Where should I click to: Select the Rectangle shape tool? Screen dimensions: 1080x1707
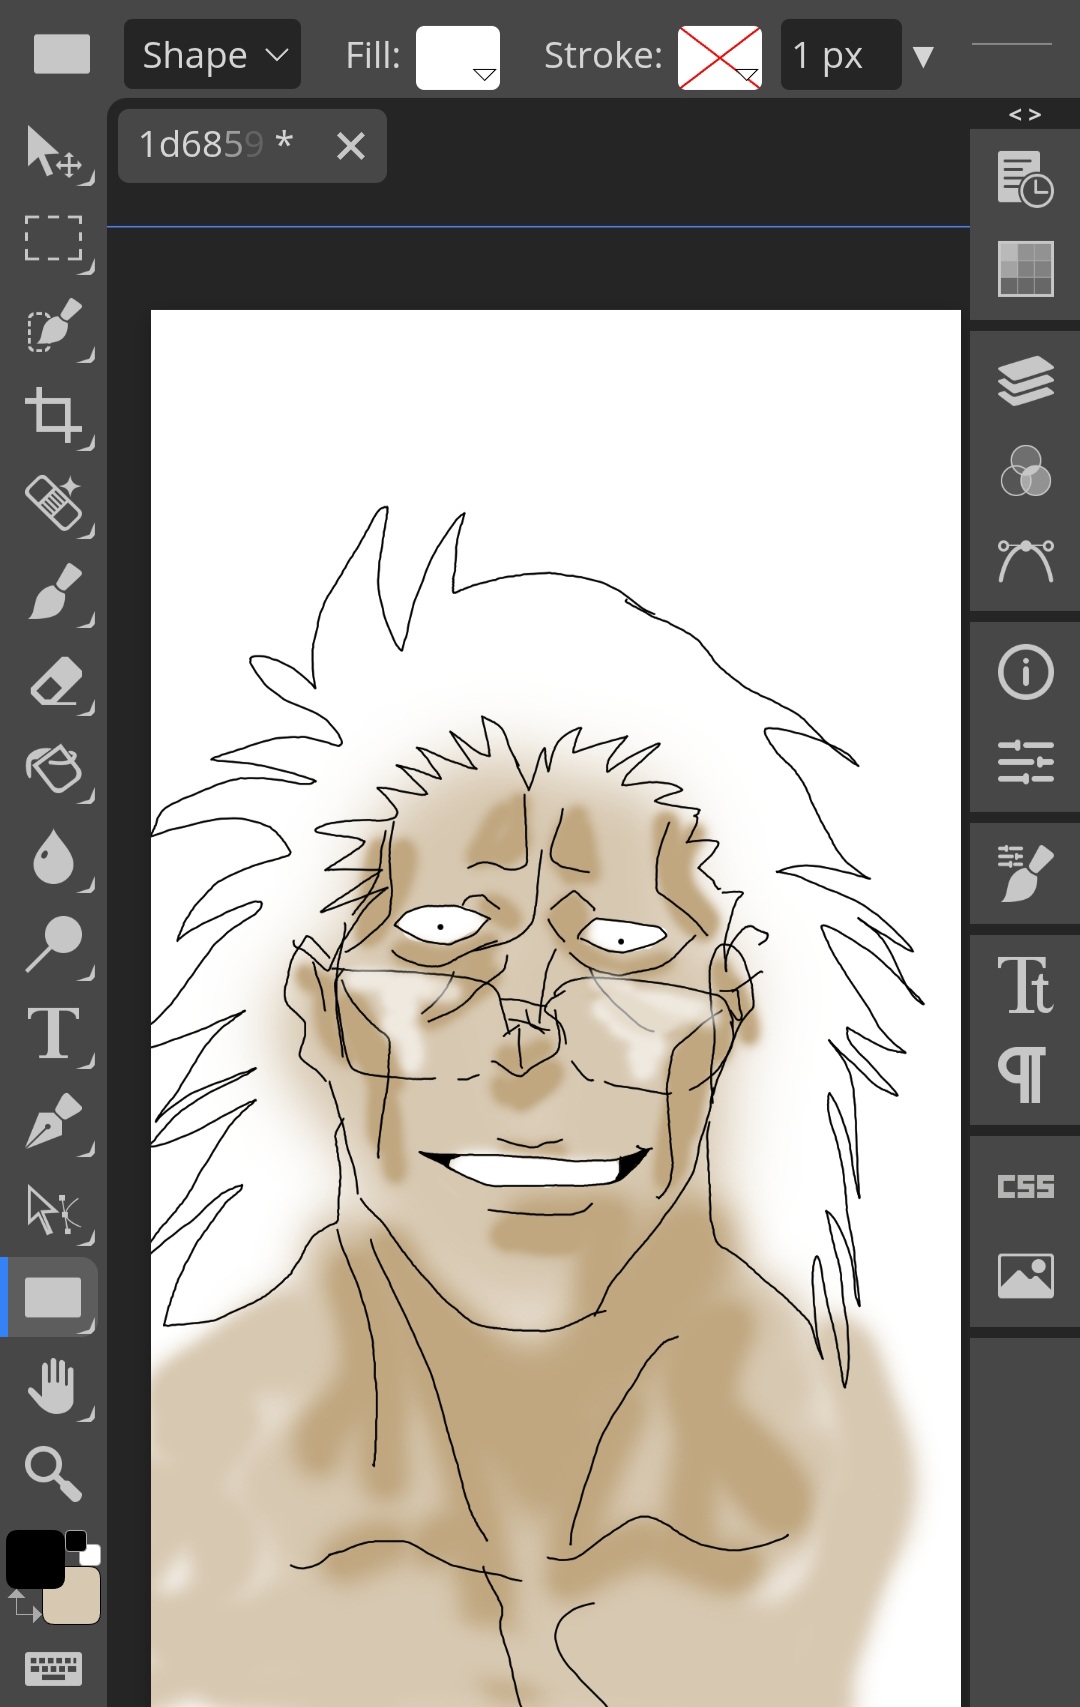click(x=52, y=1297)
